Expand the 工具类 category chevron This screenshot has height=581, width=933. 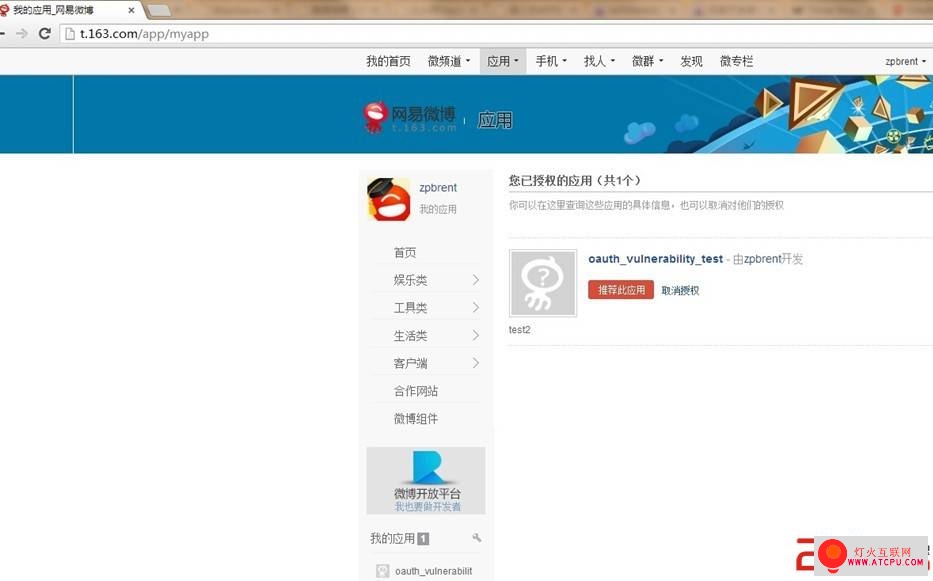click(x=476, y=308)
